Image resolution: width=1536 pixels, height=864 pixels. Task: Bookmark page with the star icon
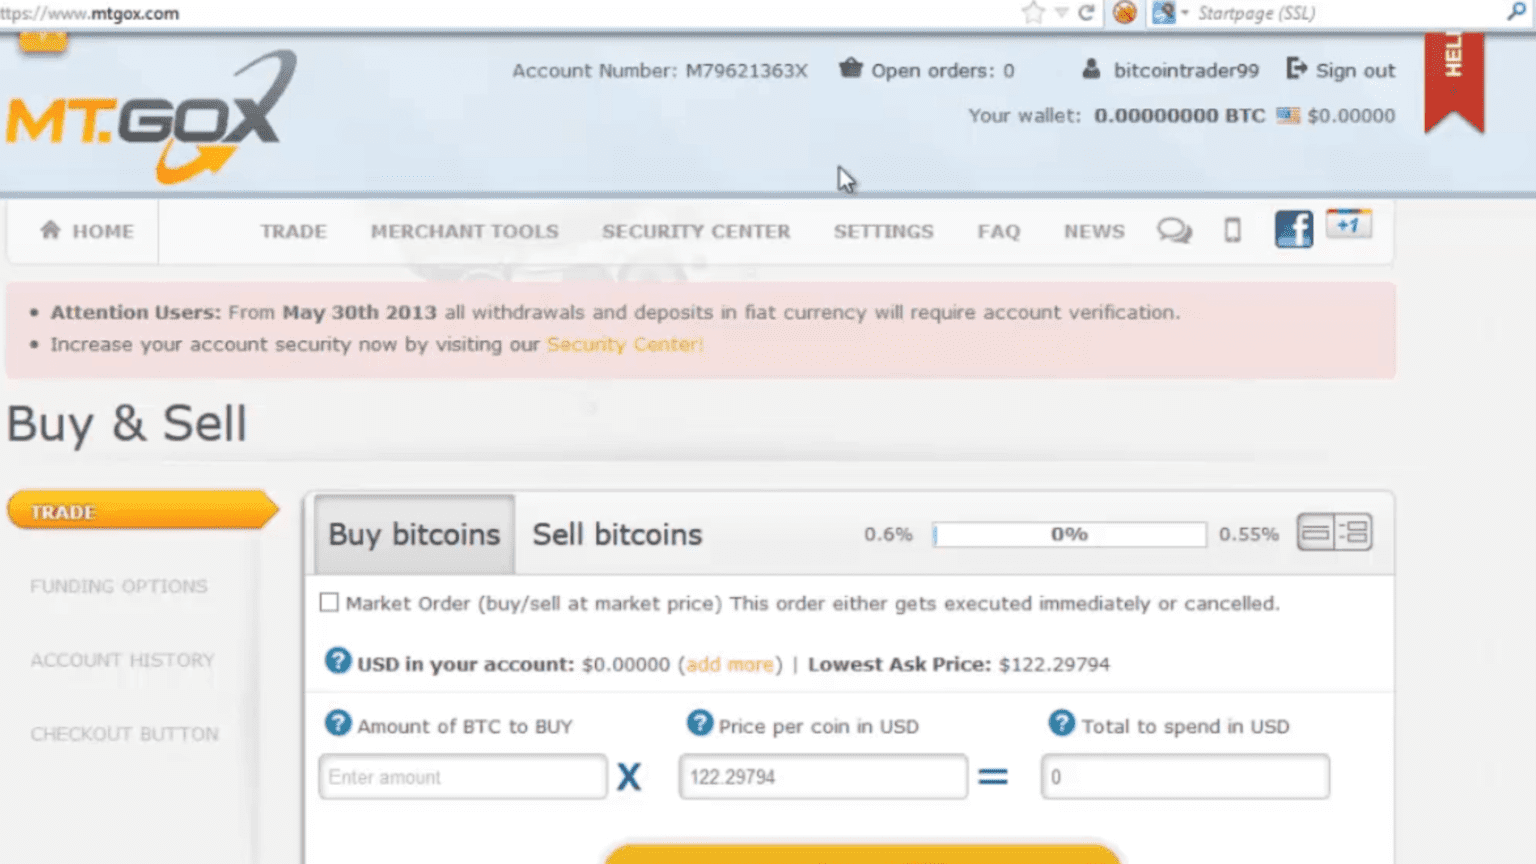click(1033, 13)
